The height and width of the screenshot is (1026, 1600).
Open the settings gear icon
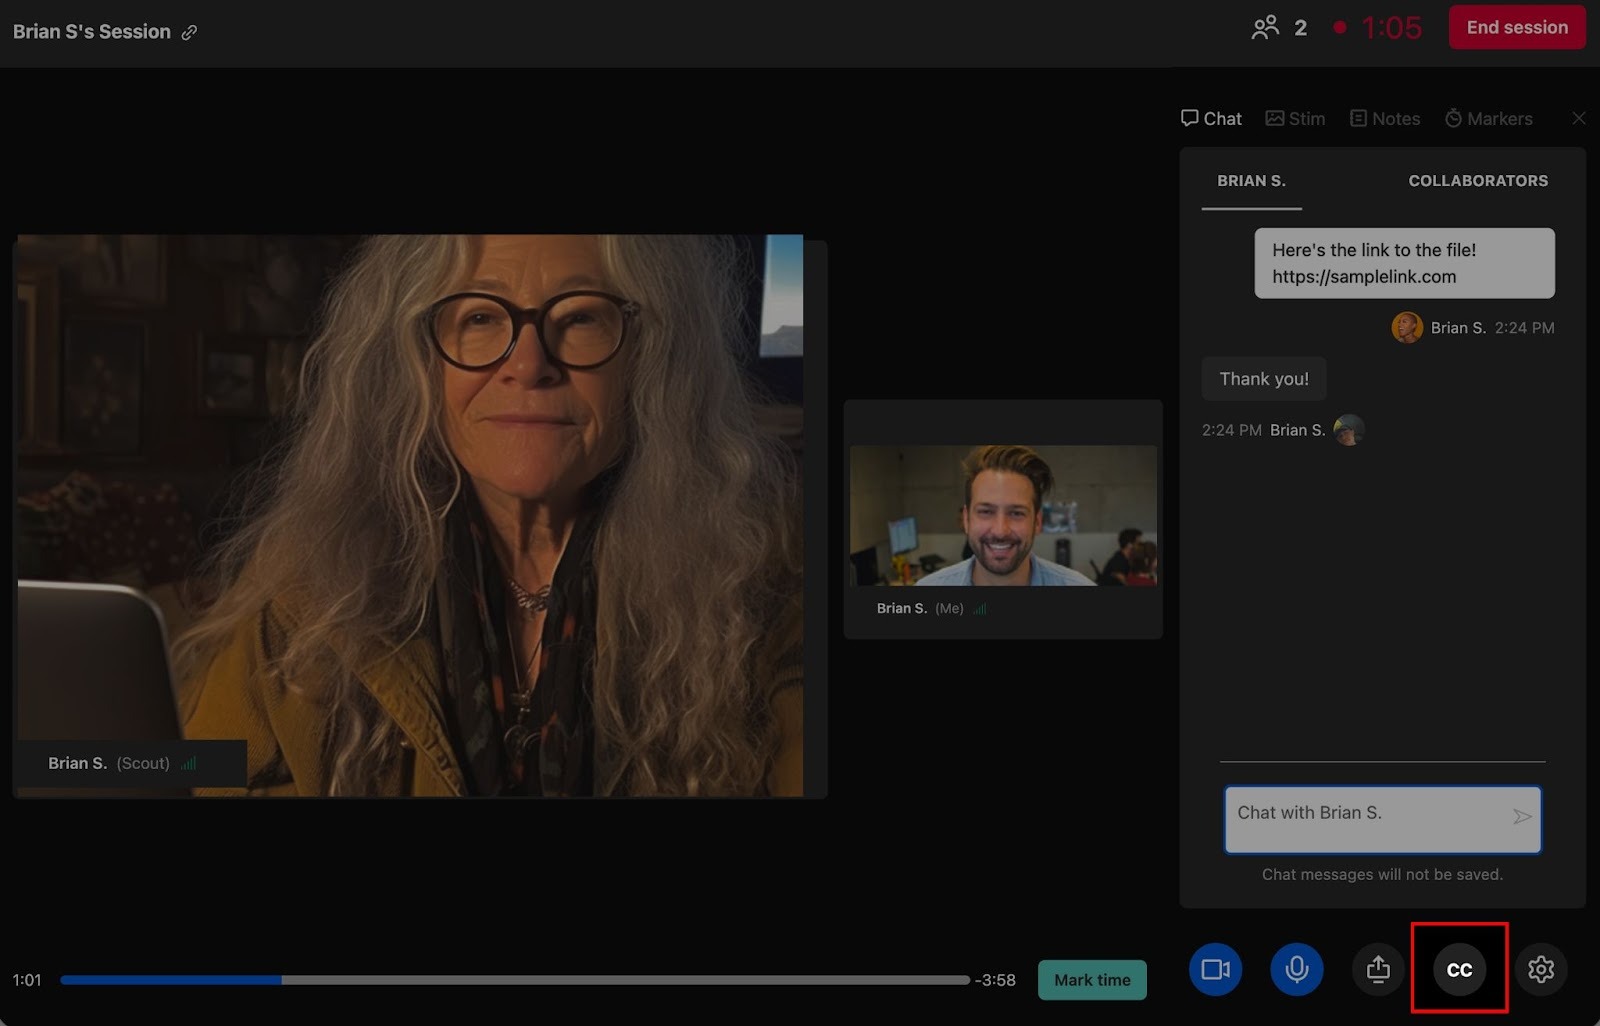(x=1540, y=969)
